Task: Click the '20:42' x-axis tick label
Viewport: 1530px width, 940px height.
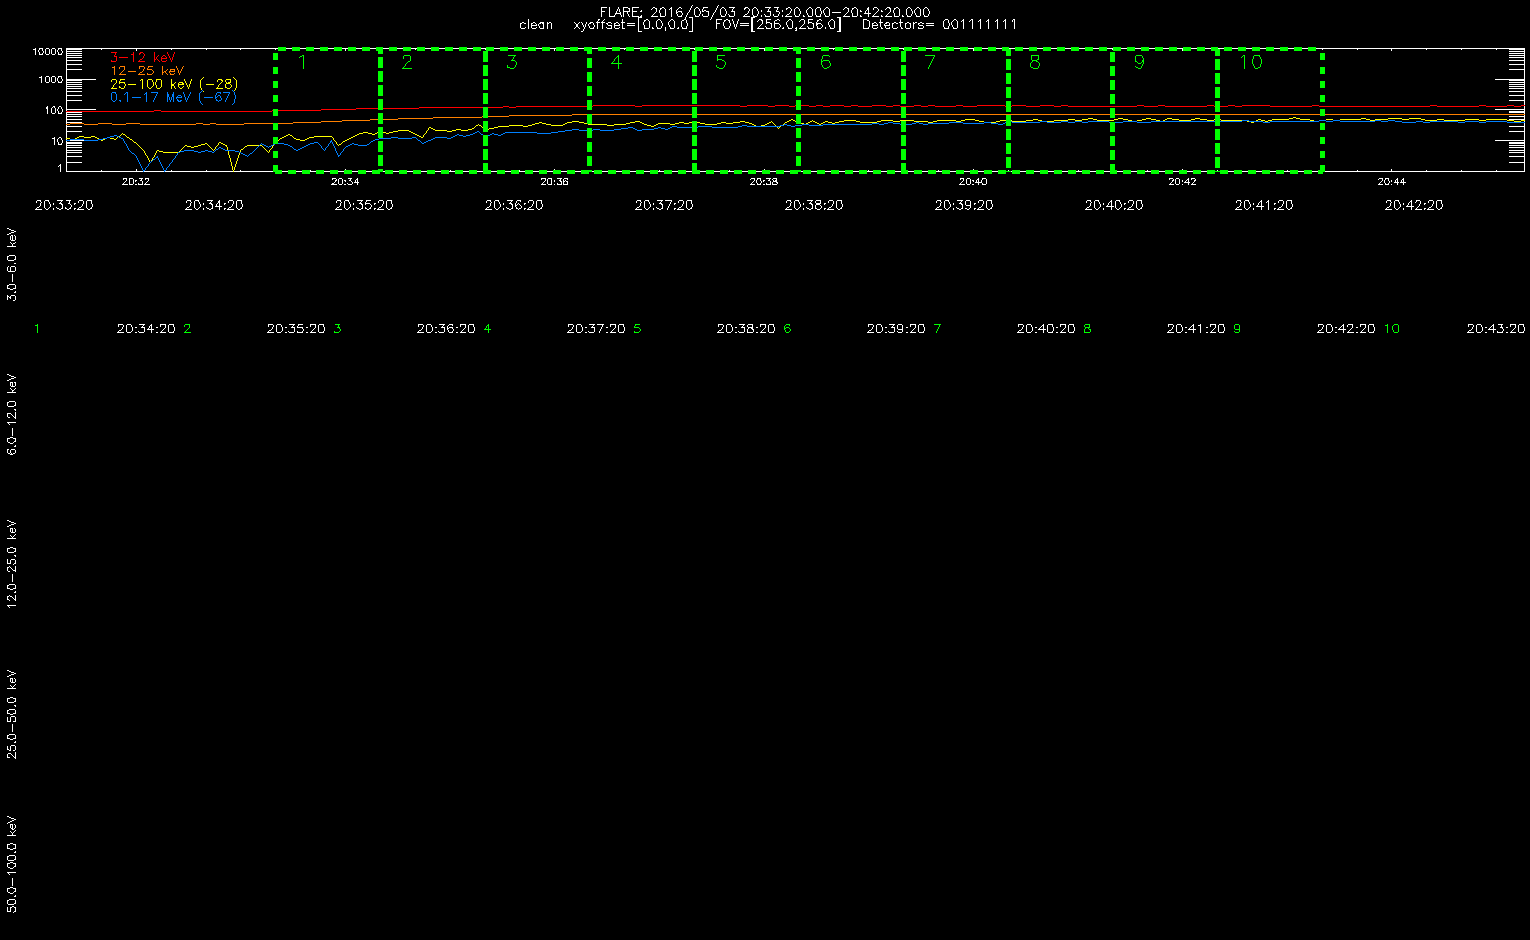Action: point(1182,182)
